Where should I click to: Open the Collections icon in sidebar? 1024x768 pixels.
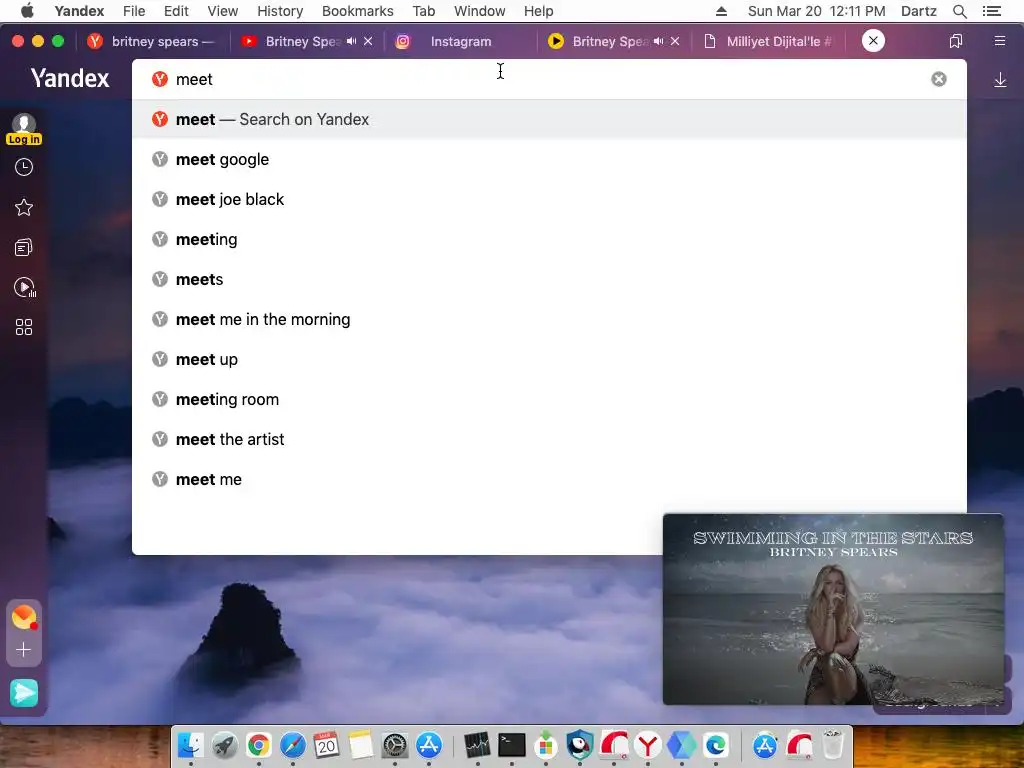(x=24, y=248)
